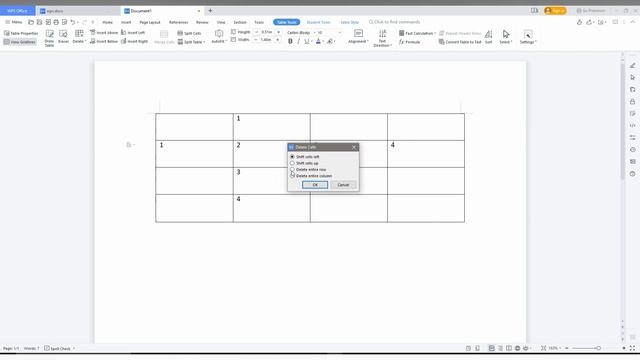Confirm Delete Cells dialog with OK
The height and width of the screenshot is (360, 640).
pyautogui.click(x=315, y=185)
